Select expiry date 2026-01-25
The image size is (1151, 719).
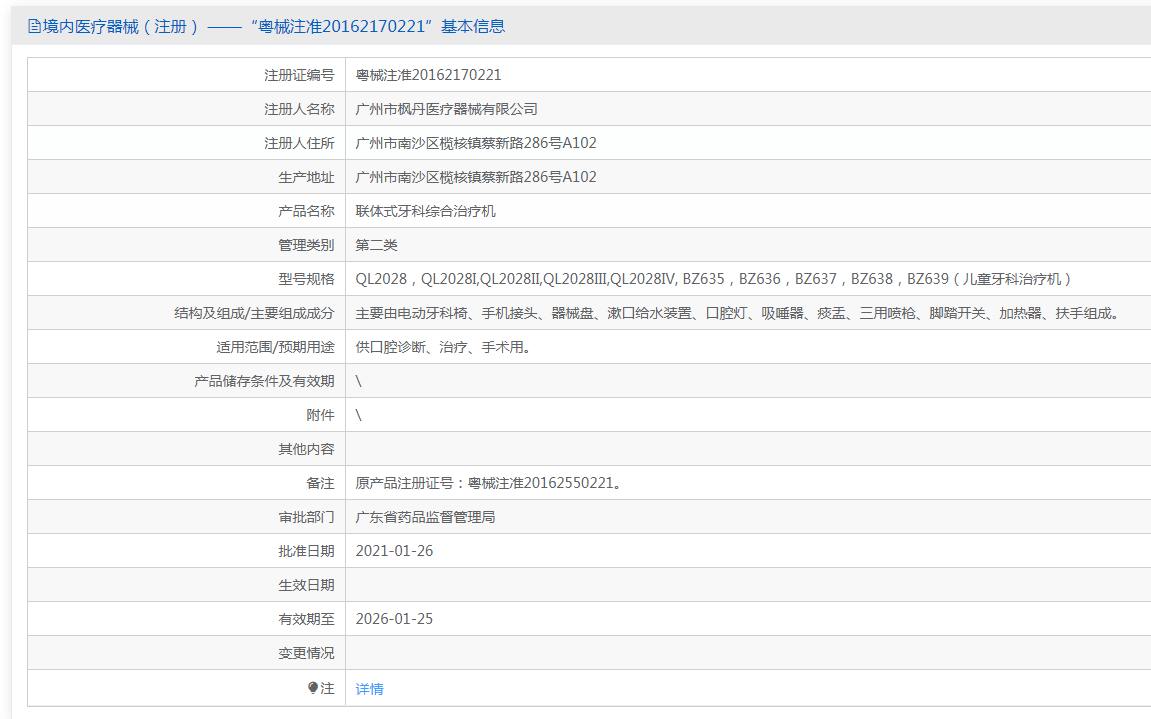pos(394,619)
